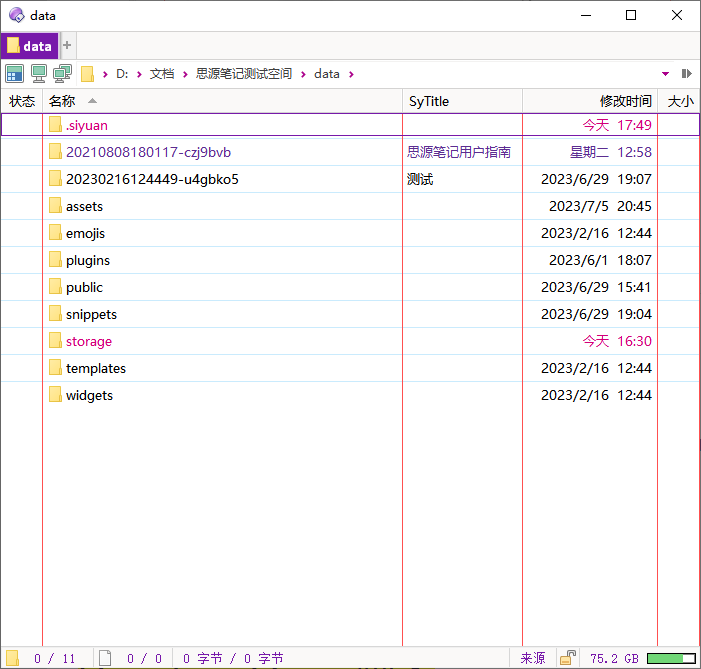Expand the arrow before the D: breadcrumb
This screenshot has width=701, height=669.
[106, 74]
